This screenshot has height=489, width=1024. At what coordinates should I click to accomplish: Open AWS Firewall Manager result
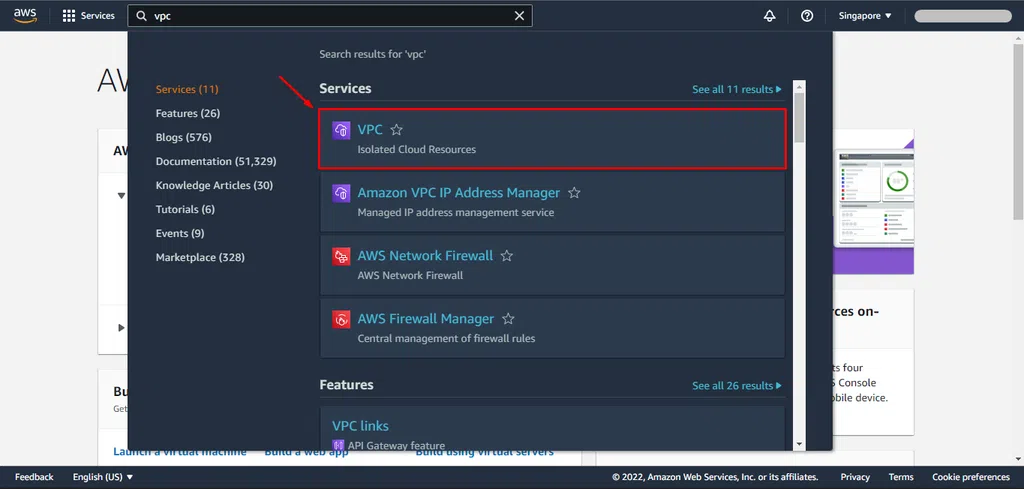pos(426,319)
